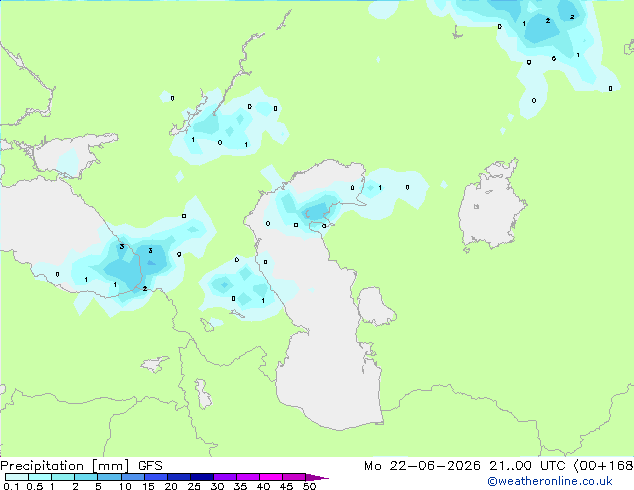Click the 0.1–0.5 mm legend color swatch

point(17,477)
